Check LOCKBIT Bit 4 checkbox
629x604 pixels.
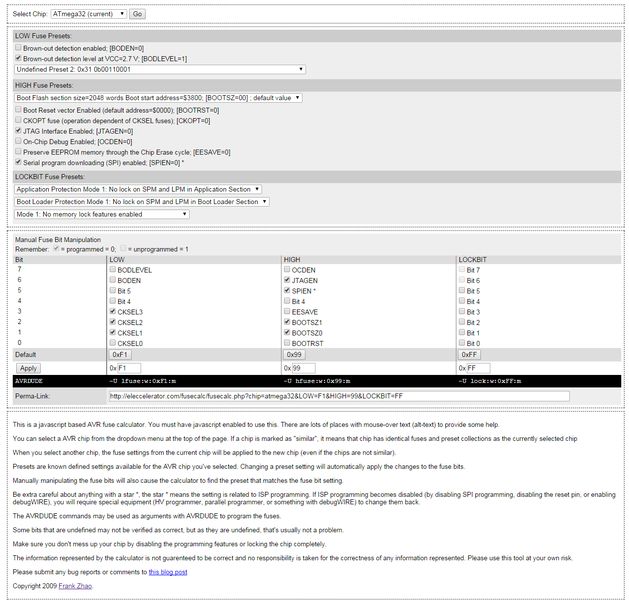(462, 301)
